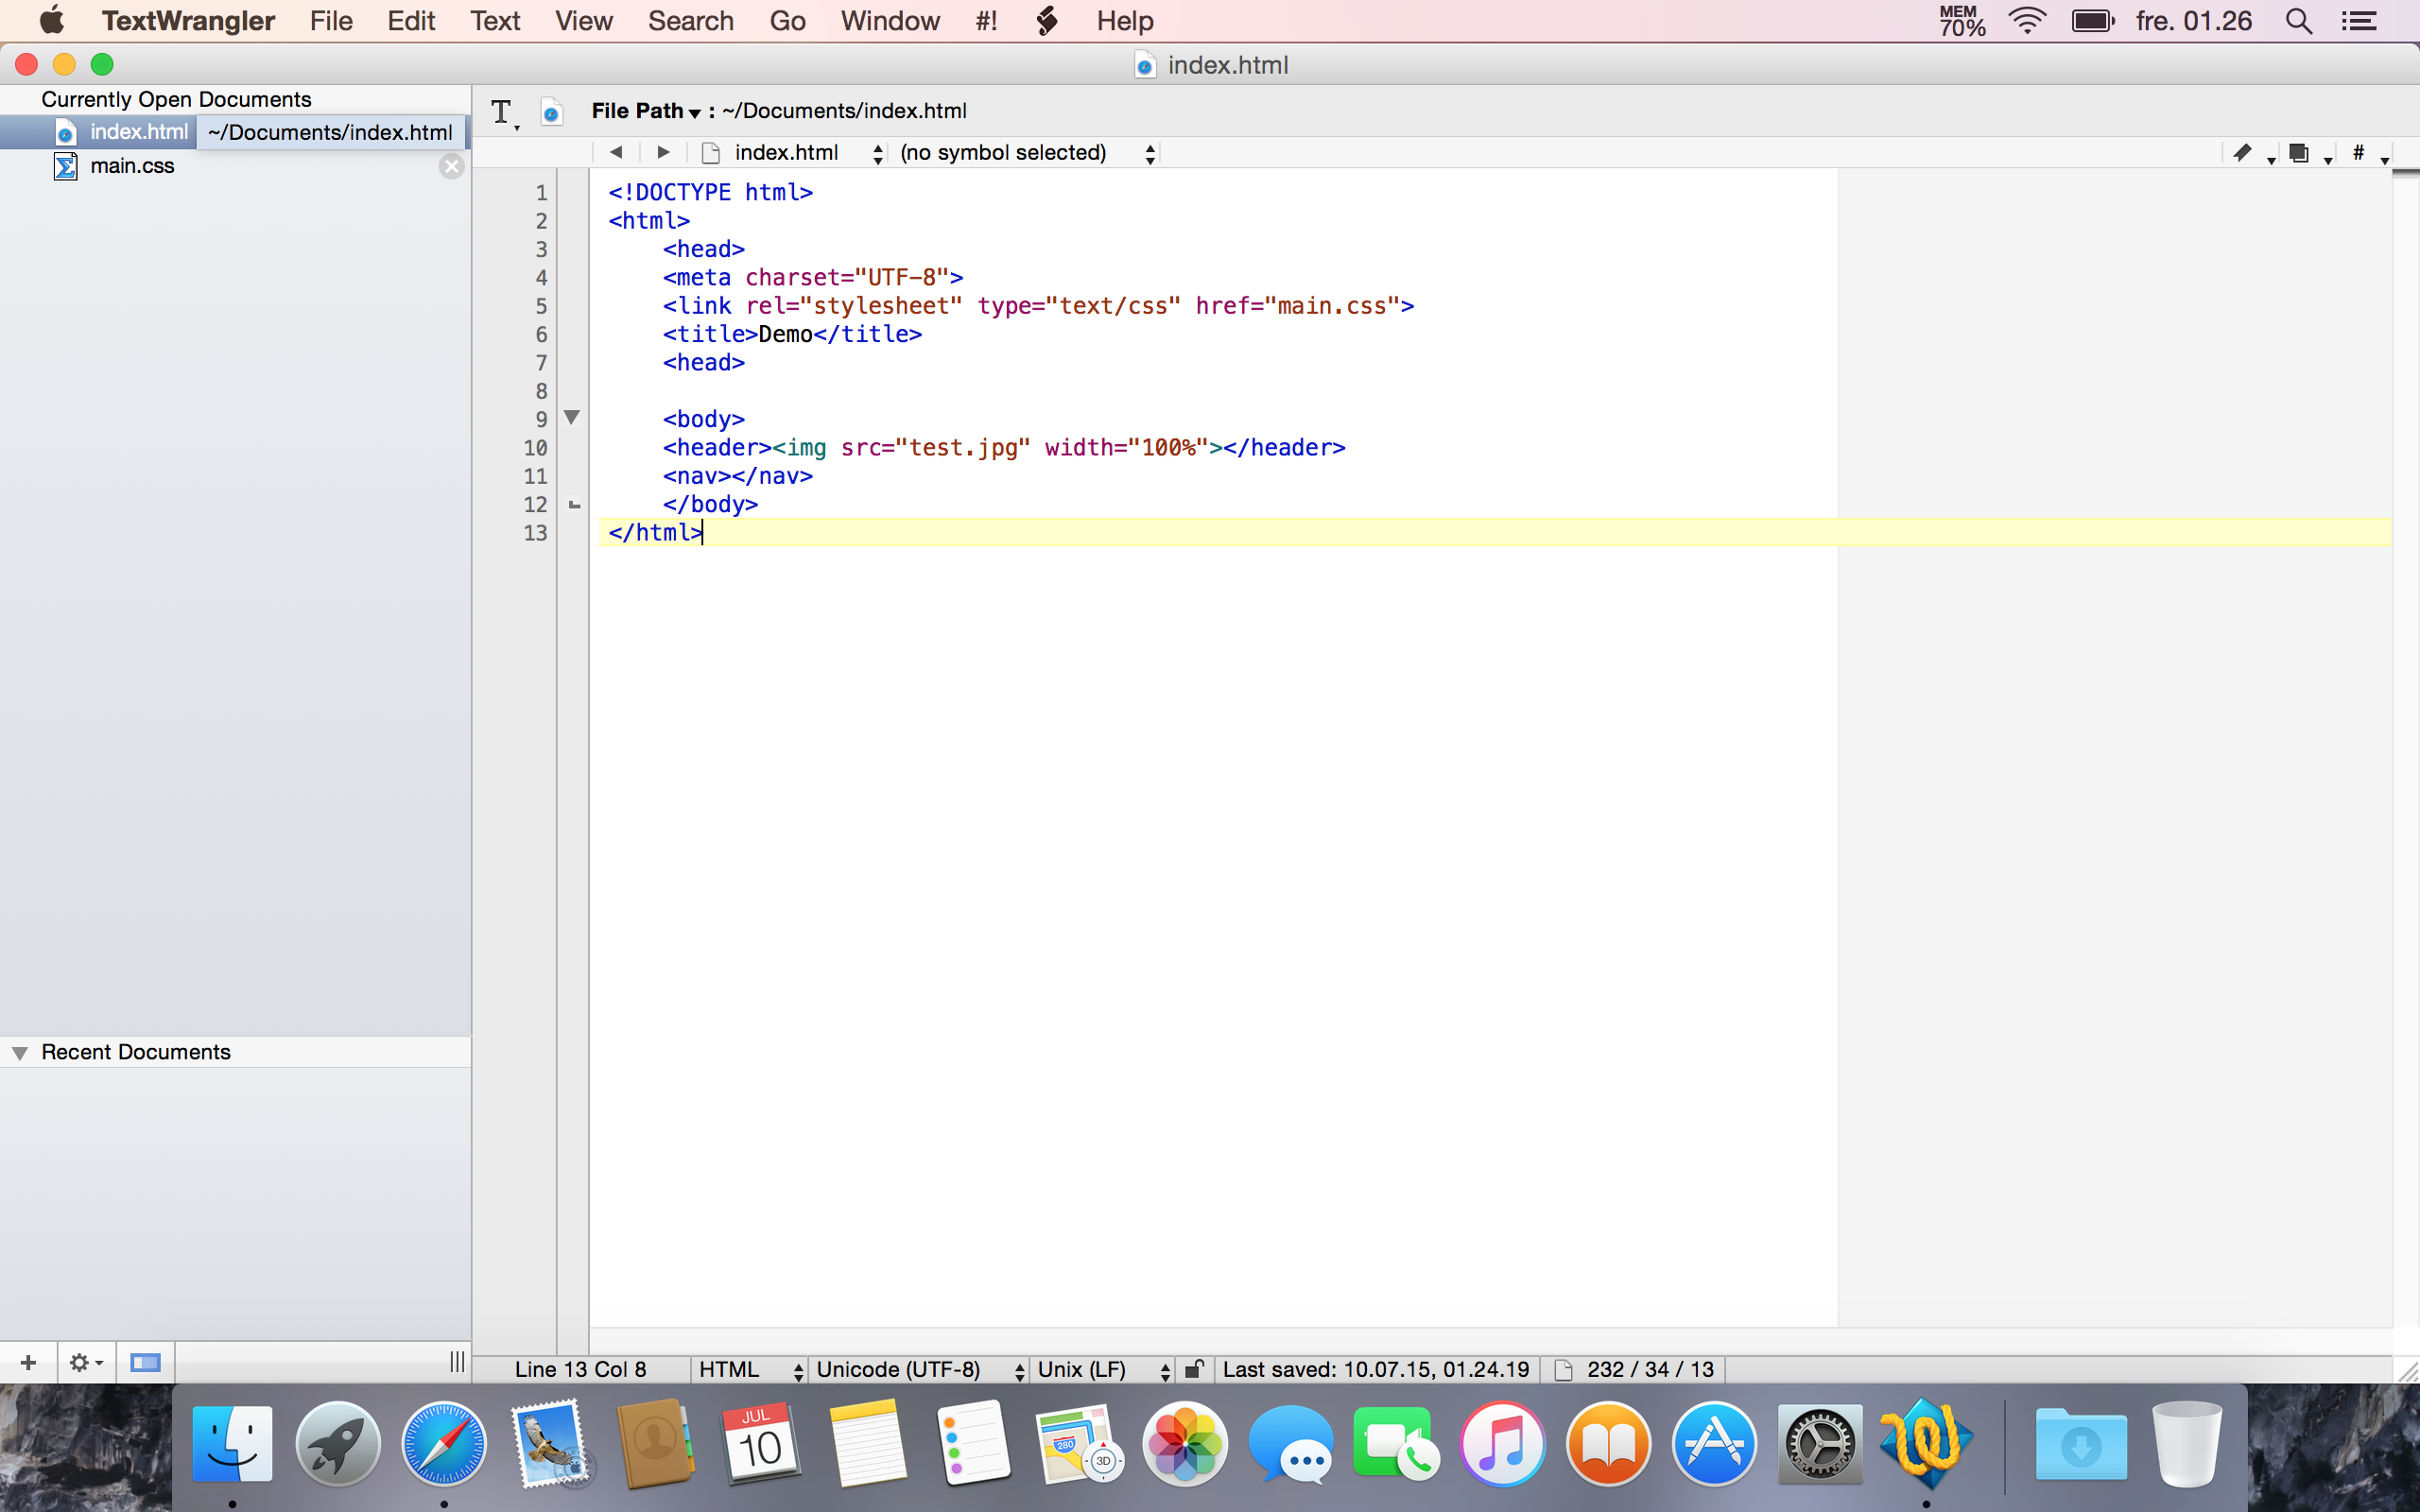Click the text options T icon

tap(502, 112)
